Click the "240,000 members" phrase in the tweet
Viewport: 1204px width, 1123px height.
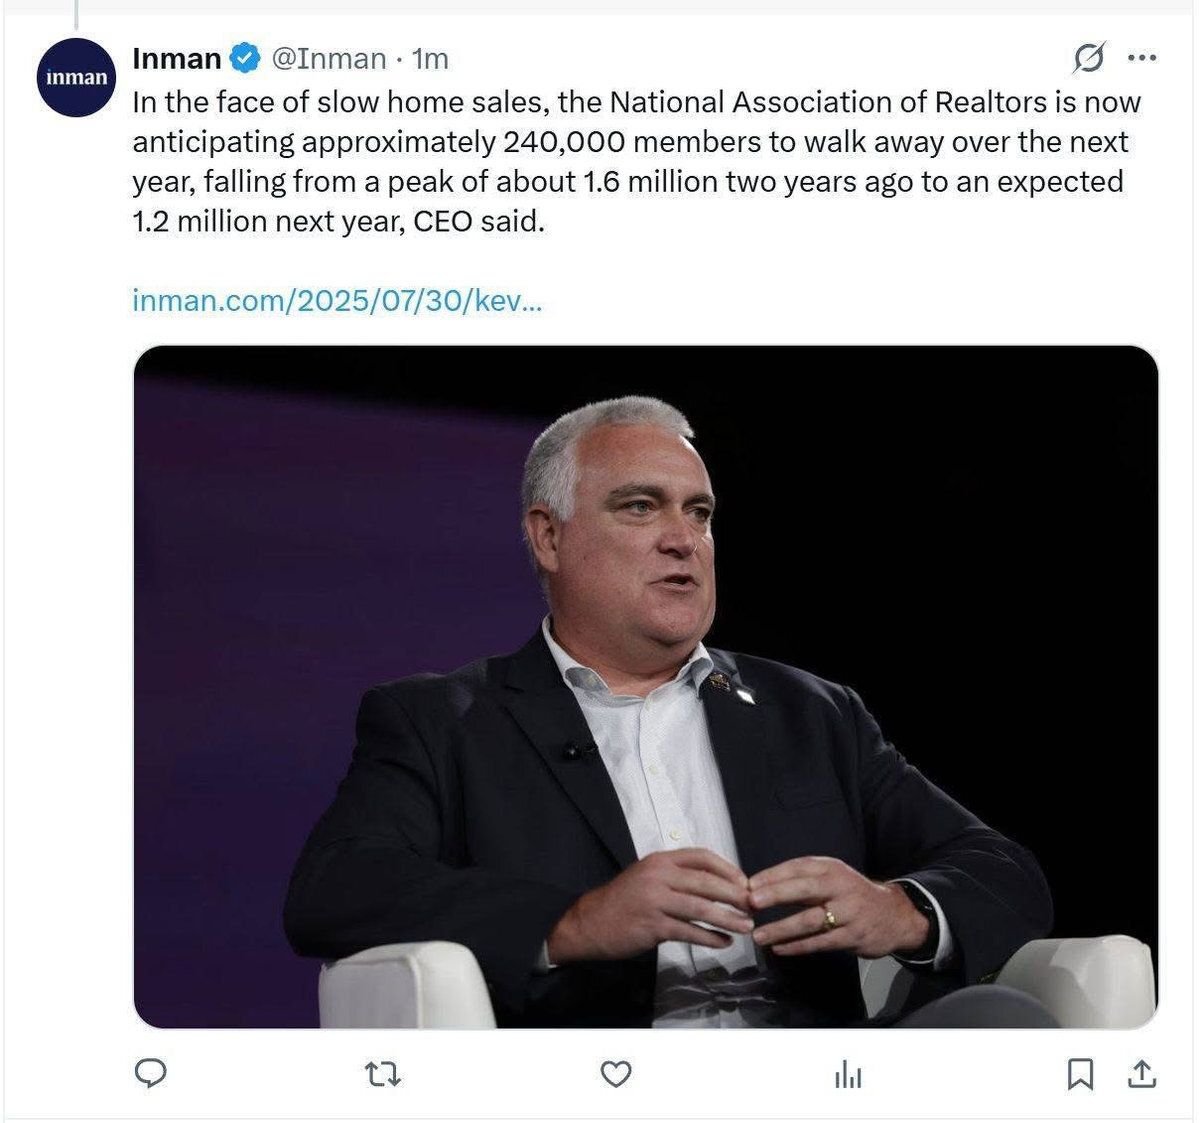pos(629,142)
